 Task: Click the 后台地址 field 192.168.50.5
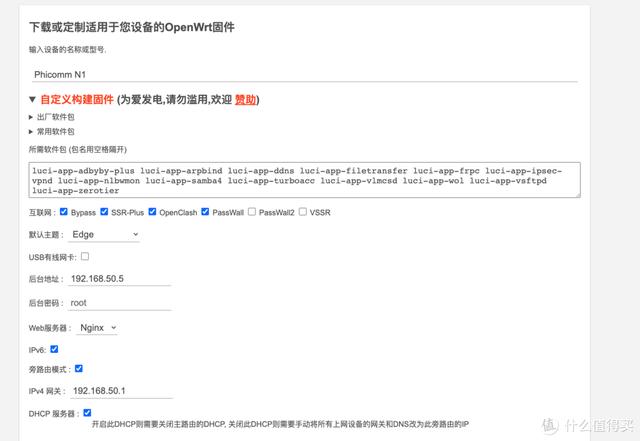pos(119,279)
